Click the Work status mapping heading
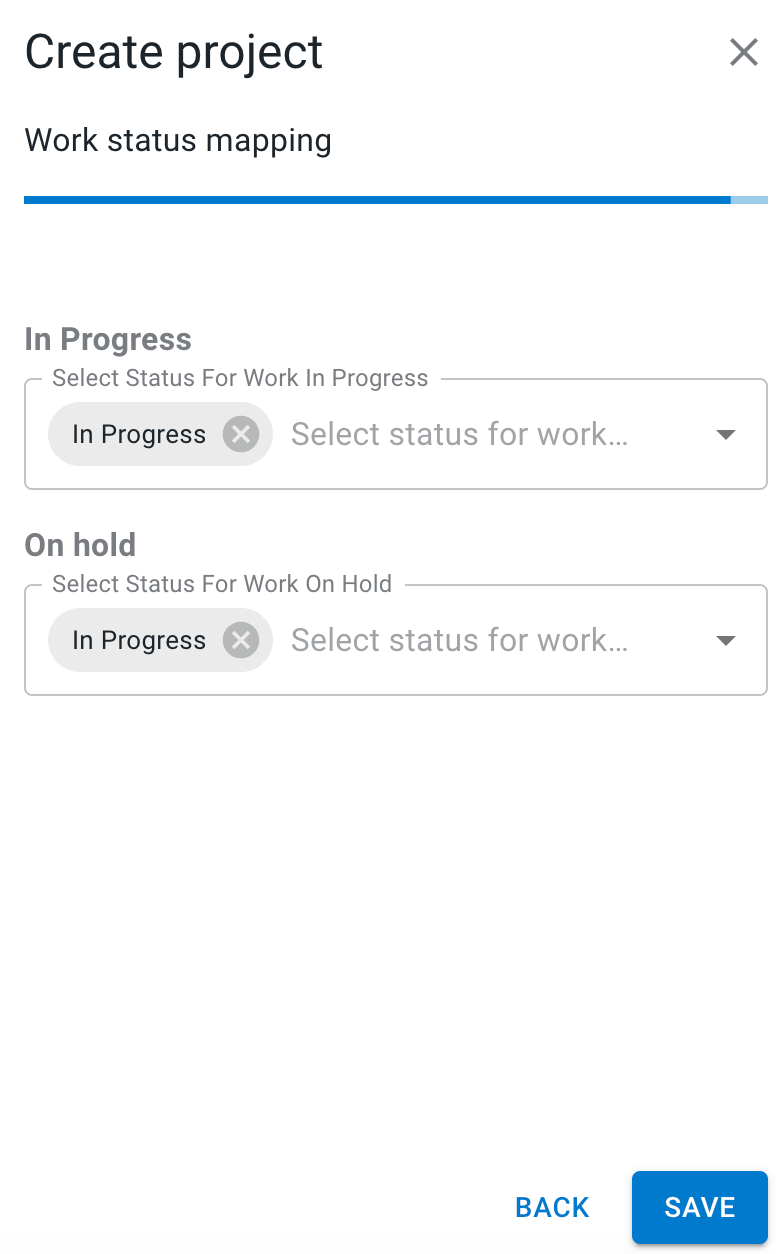776x1254 pixels. (177, 140)
